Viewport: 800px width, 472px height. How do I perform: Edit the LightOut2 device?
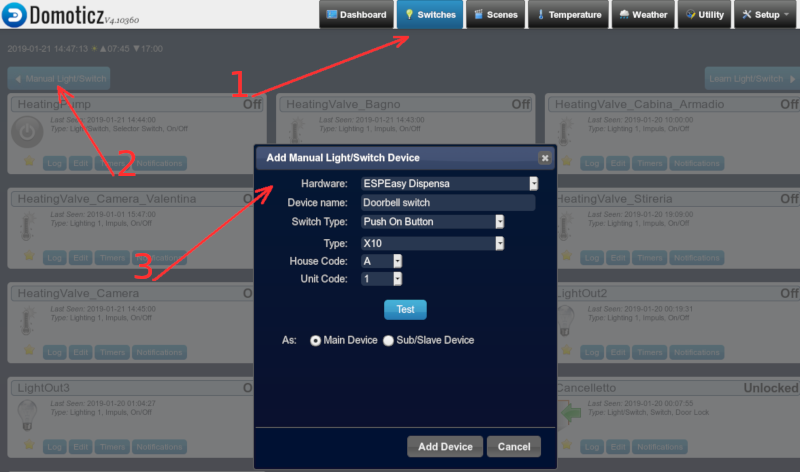pyautogui.click(x=618, y=352)
